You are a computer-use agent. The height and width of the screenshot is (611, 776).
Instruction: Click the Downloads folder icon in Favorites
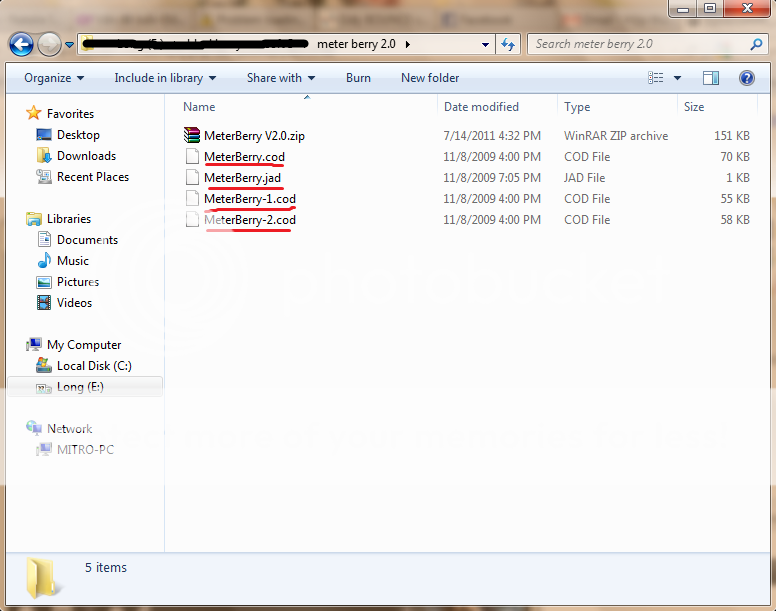44,156
